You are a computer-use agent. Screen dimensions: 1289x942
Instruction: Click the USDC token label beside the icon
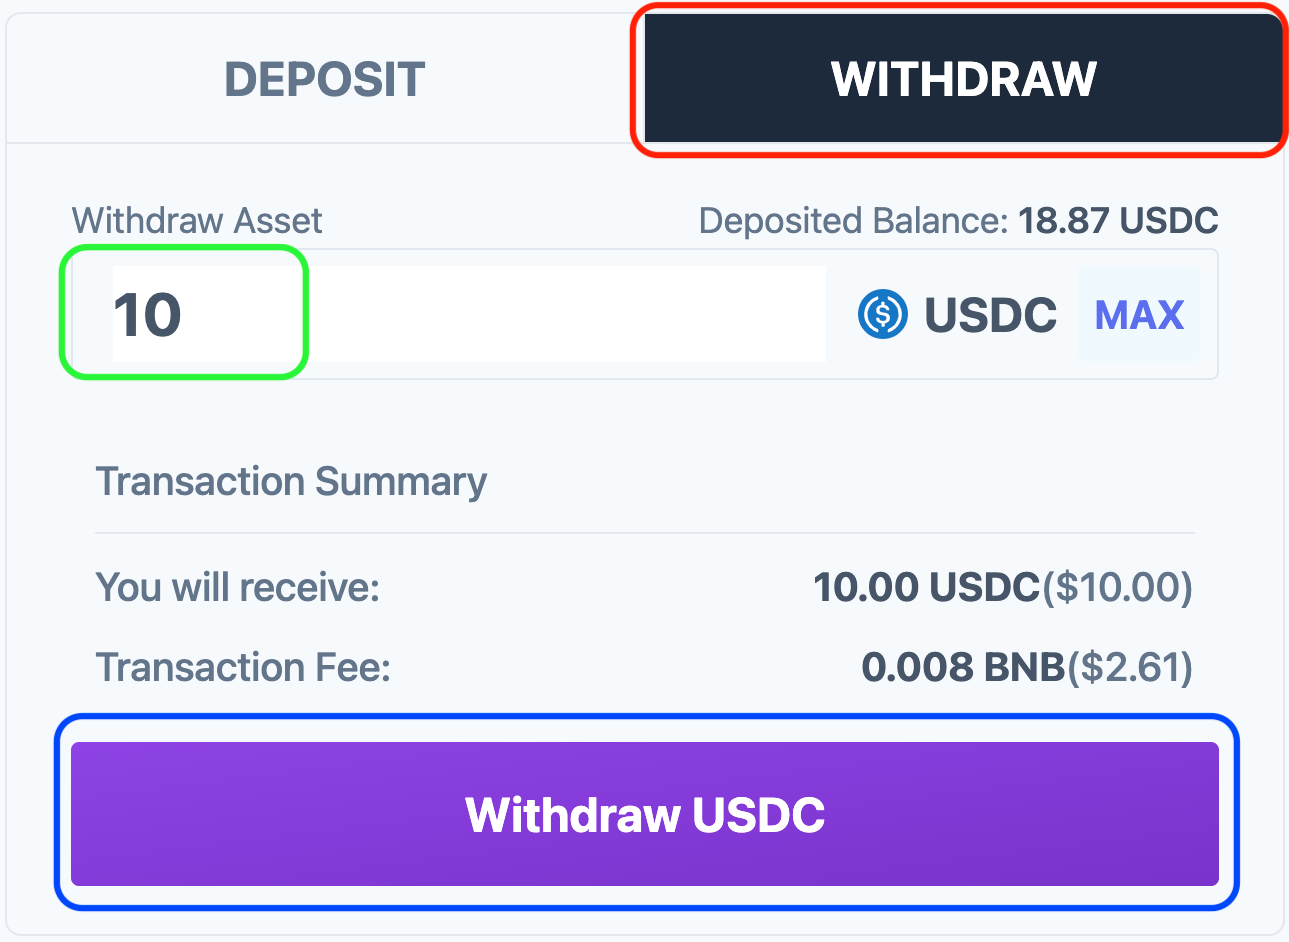click(x=990, y=315)
